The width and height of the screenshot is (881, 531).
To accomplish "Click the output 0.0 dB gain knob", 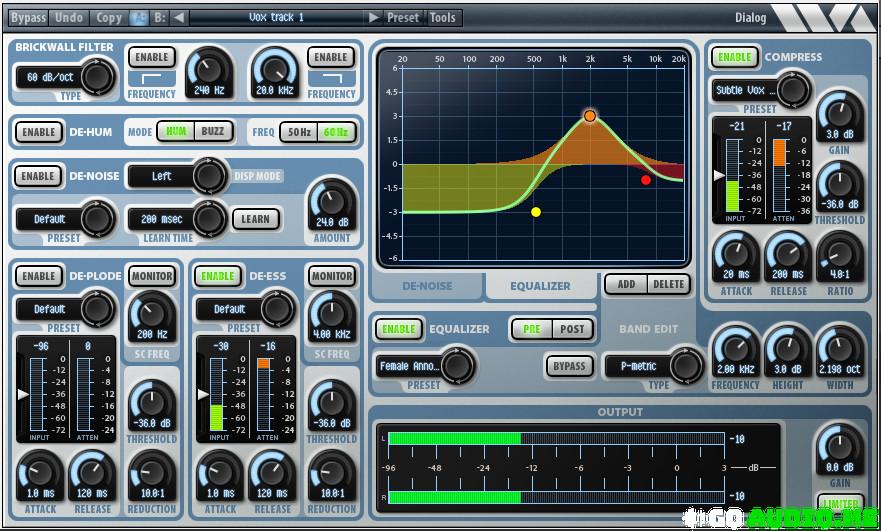I will (x=839, y=447).
